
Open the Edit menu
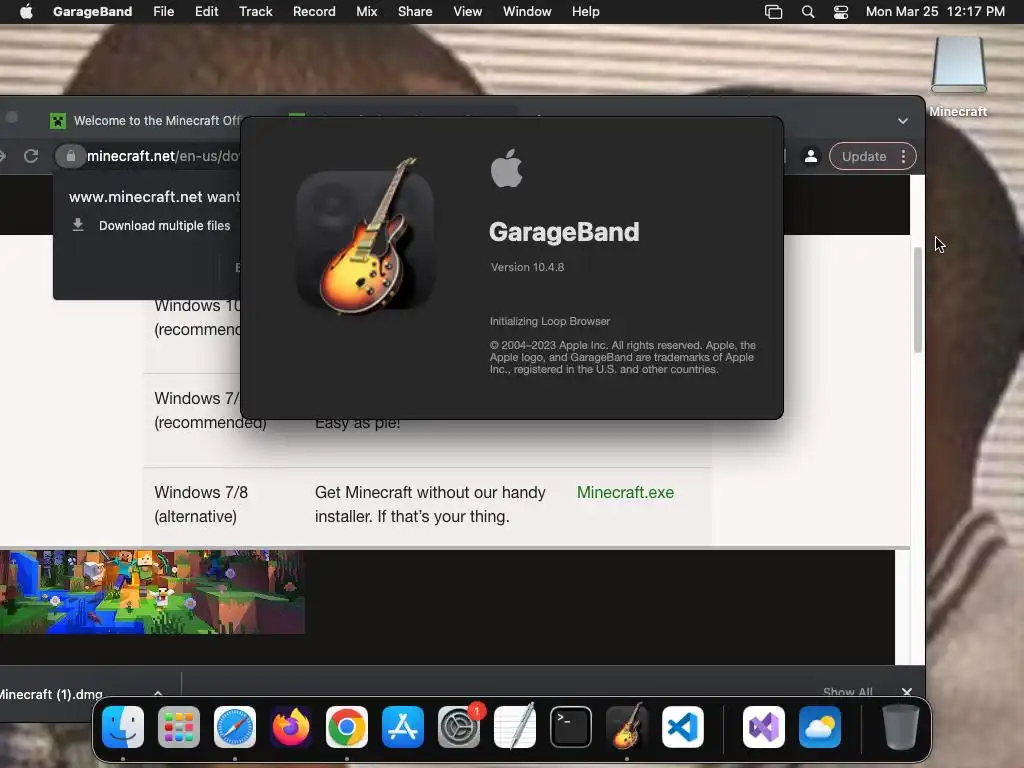click(x=206, y=11)
